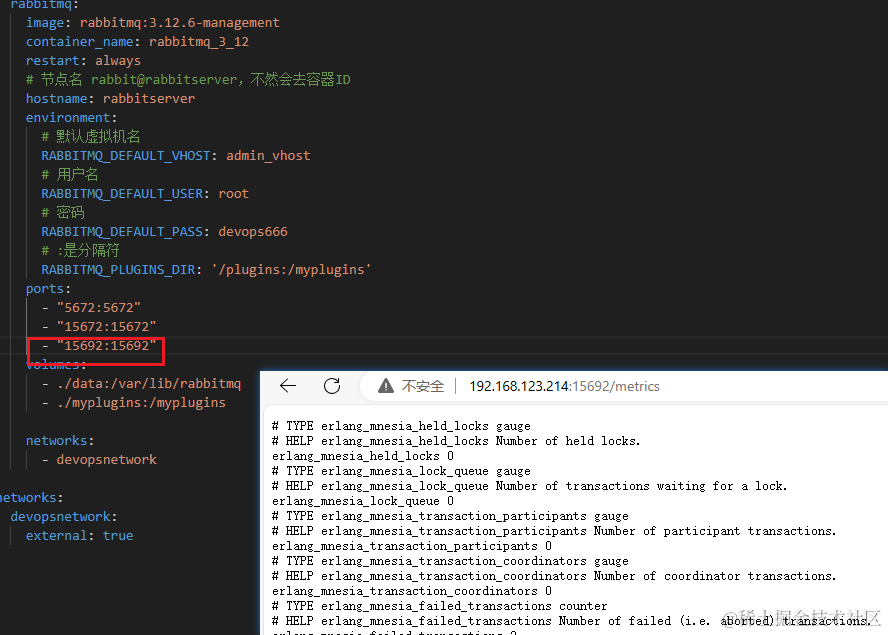This screenshot has height=635, width=888.
Task: Click the # 默认虚拟机名 comment
Action: [x=91, y=137]
